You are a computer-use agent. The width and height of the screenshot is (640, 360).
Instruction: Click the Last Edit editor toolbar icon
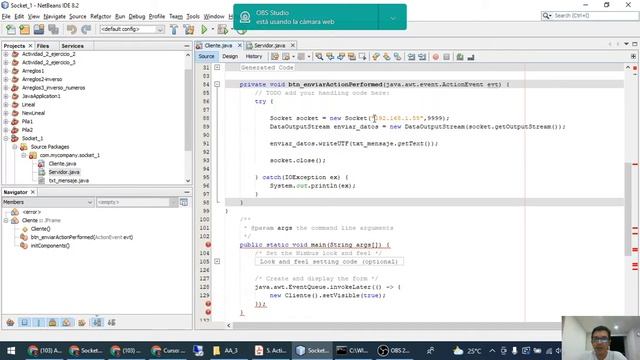(x=275, y=57)
